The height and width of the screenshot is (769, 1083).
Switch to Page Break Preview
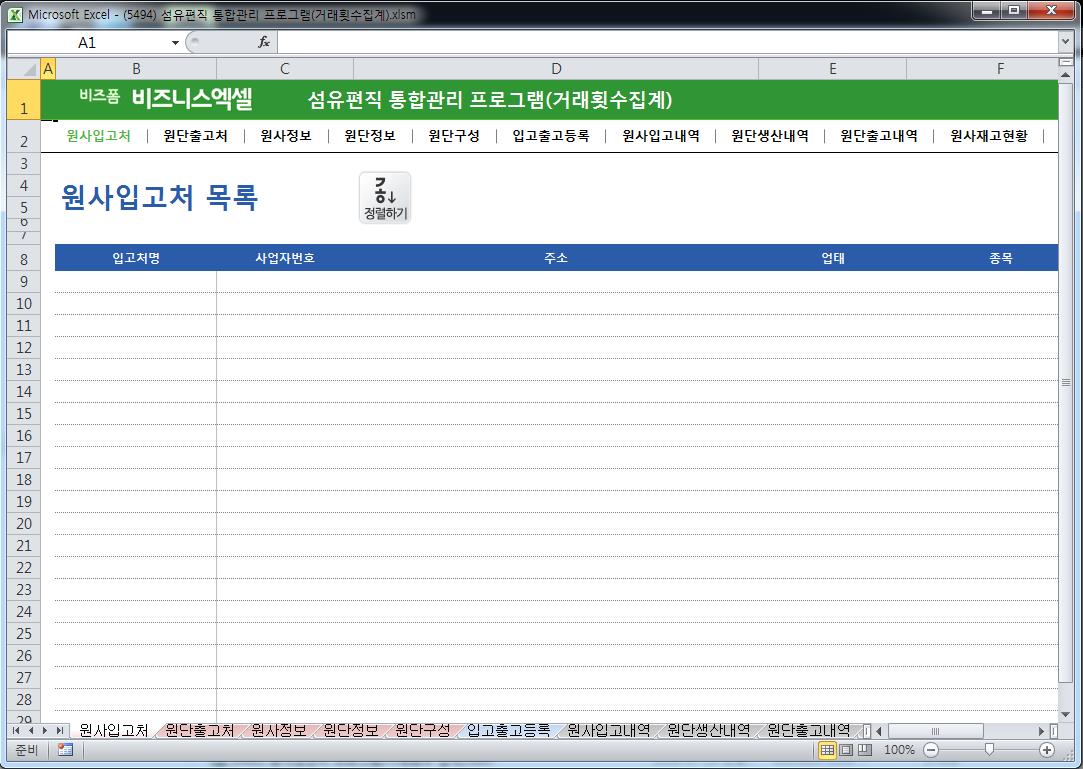click(864, 749)
